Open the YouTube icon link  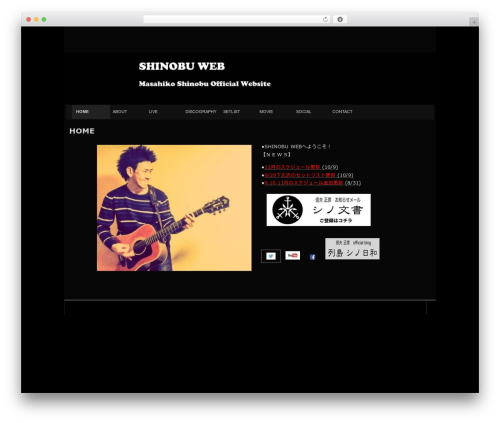pyautogui.click(x=293, y=255)
